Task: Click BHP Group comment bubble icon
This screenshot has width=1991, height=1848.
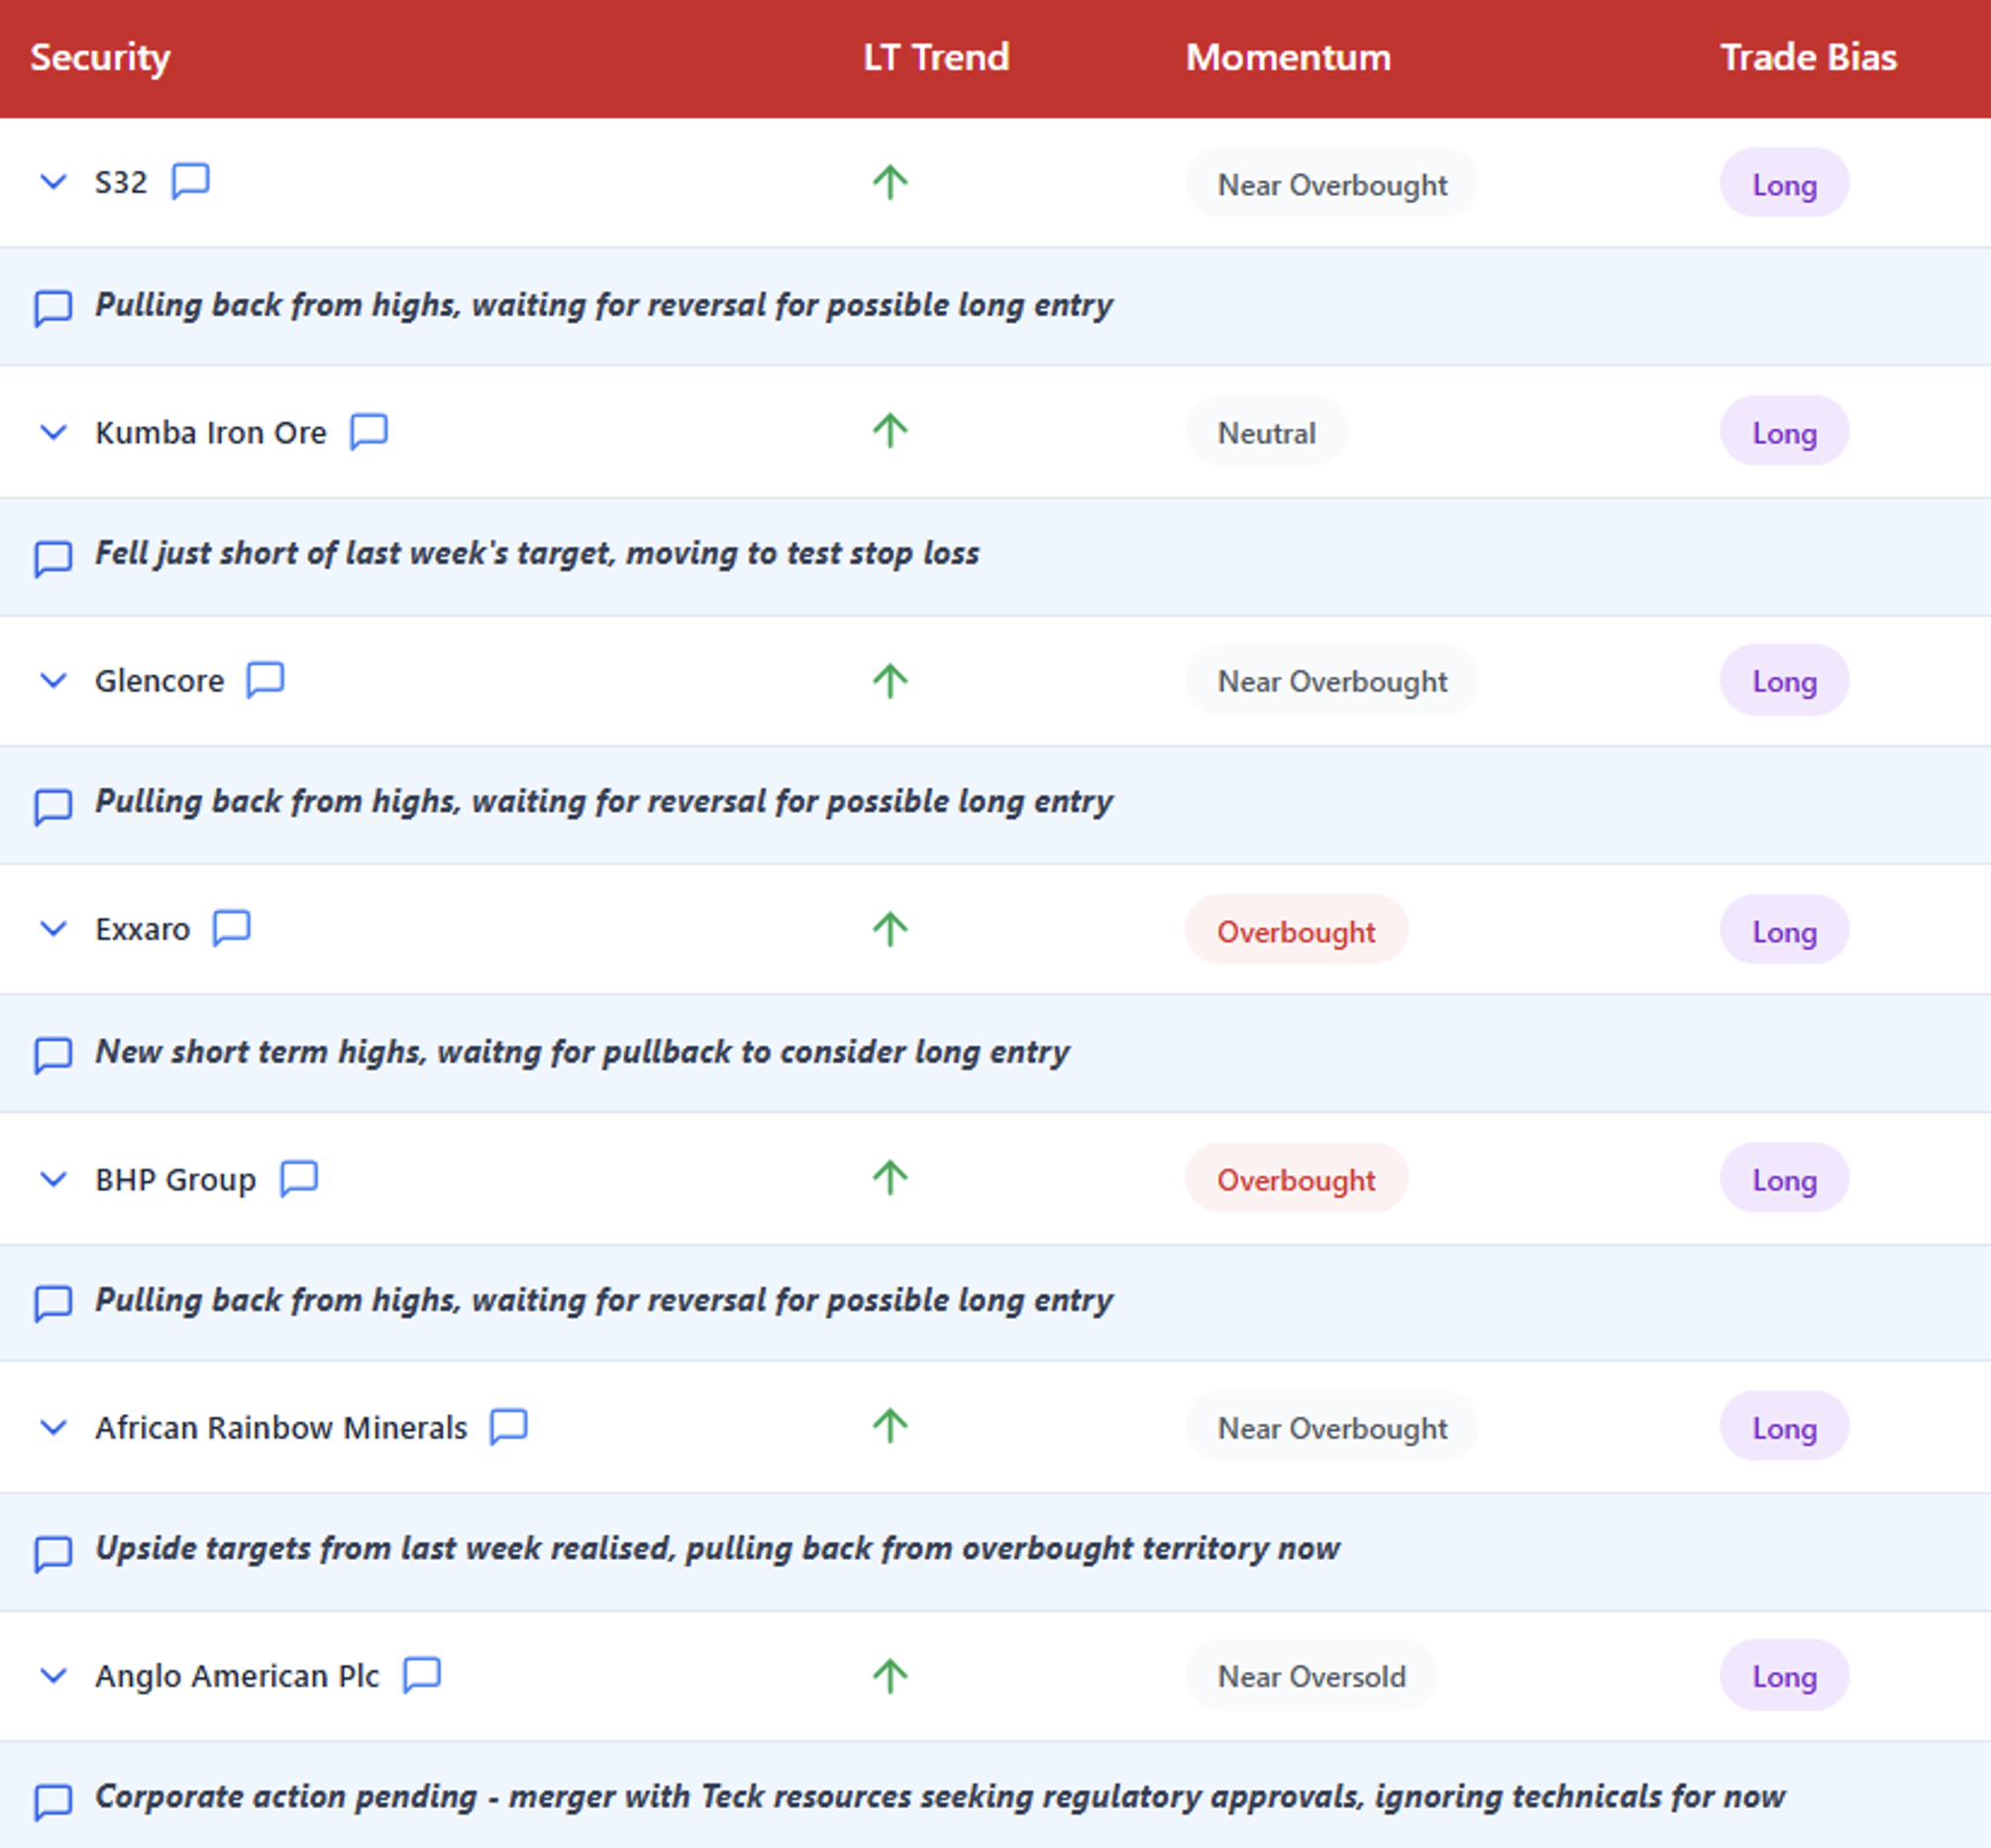Action: pos(298,1178)
